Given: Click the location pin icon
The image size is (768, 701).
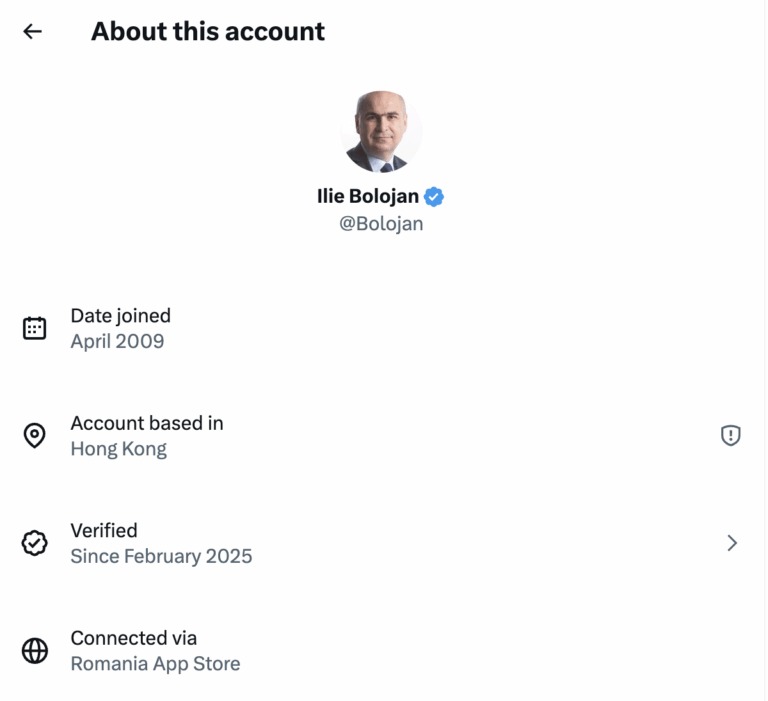Looking at the screenshot, I should 35,436.
